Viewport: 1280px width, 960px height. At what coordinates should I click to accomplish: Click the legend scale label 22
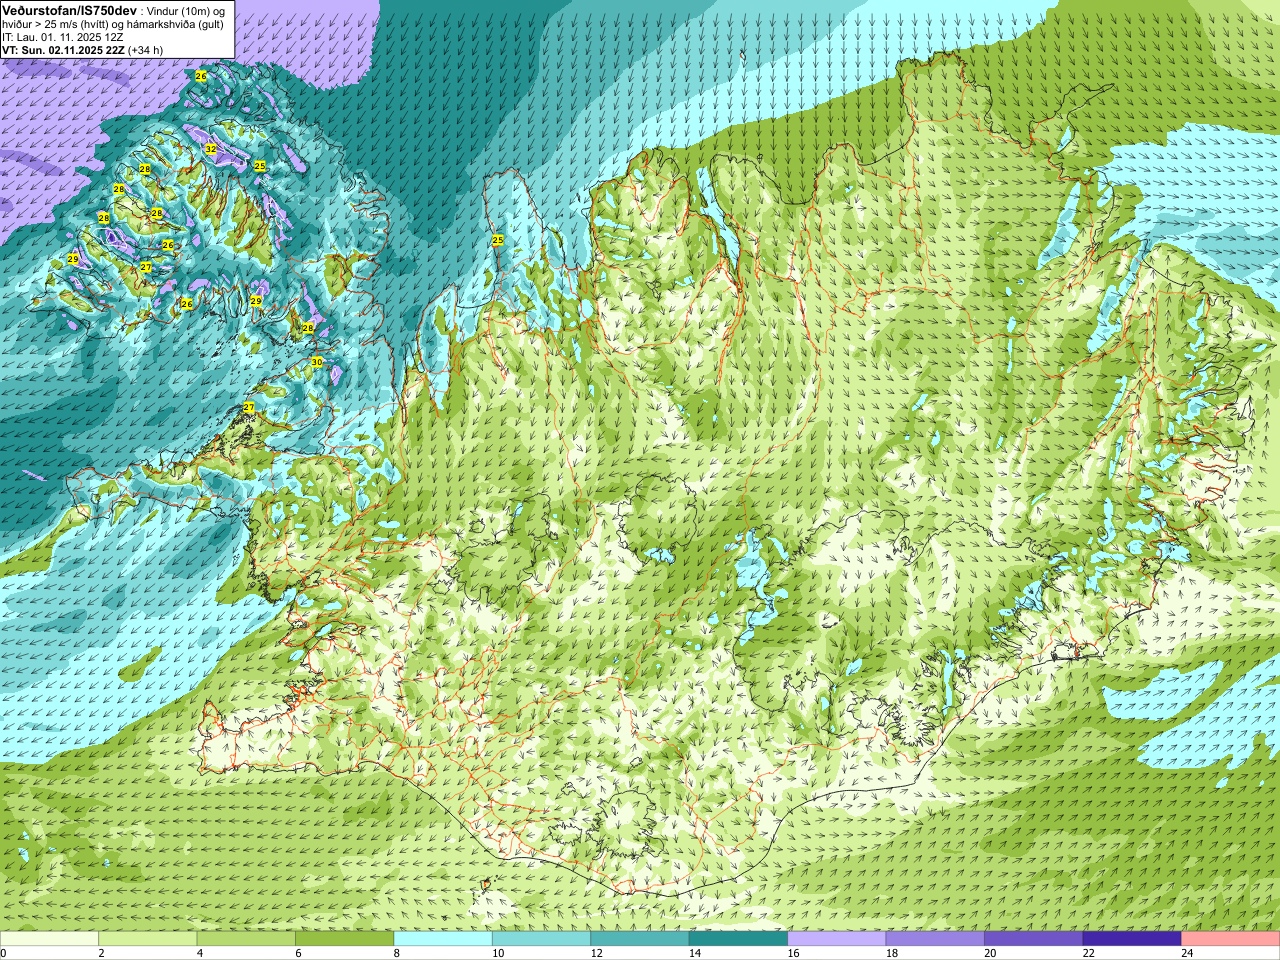coord(1088,953)
